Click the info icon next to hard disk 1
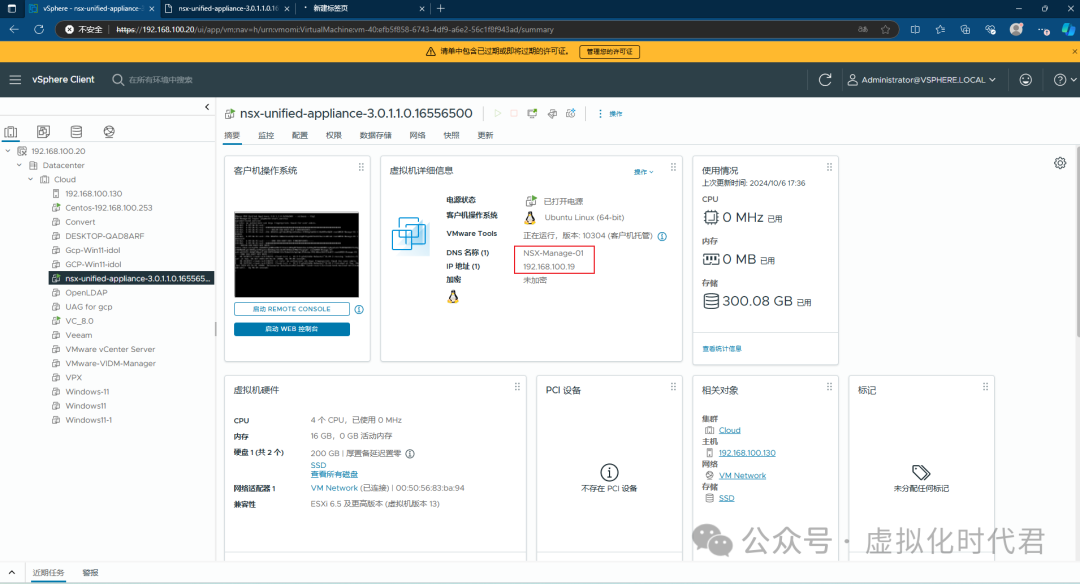The height and width of the screenshot is (584, 1080). pyautogui.click(x=410, y=453)
